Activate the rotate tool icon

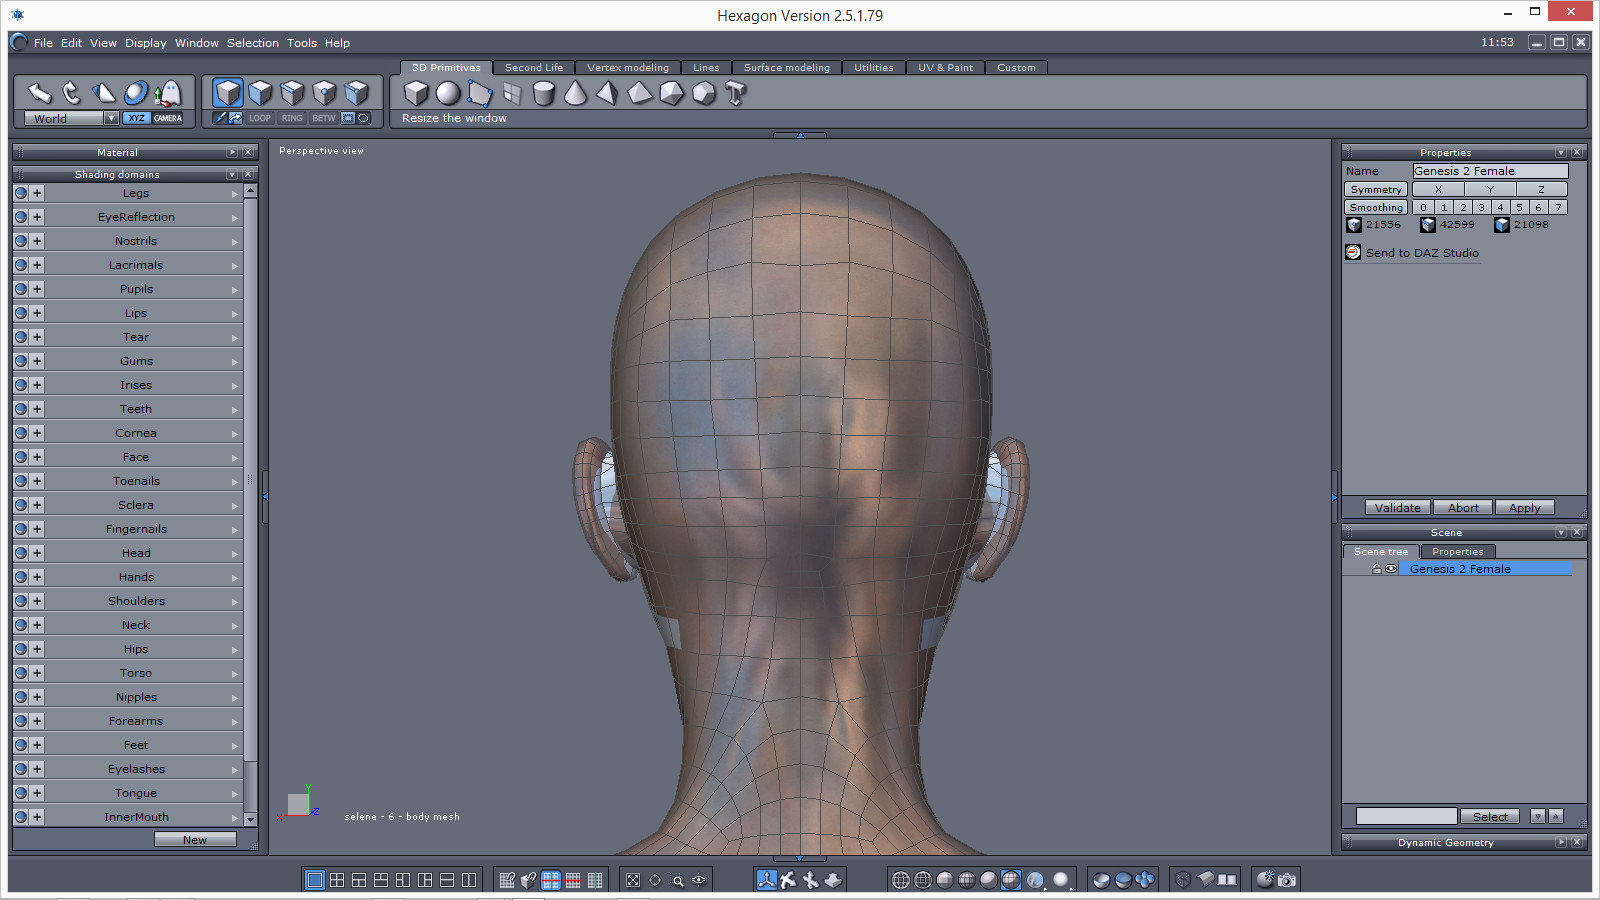[x=72, y=93]
